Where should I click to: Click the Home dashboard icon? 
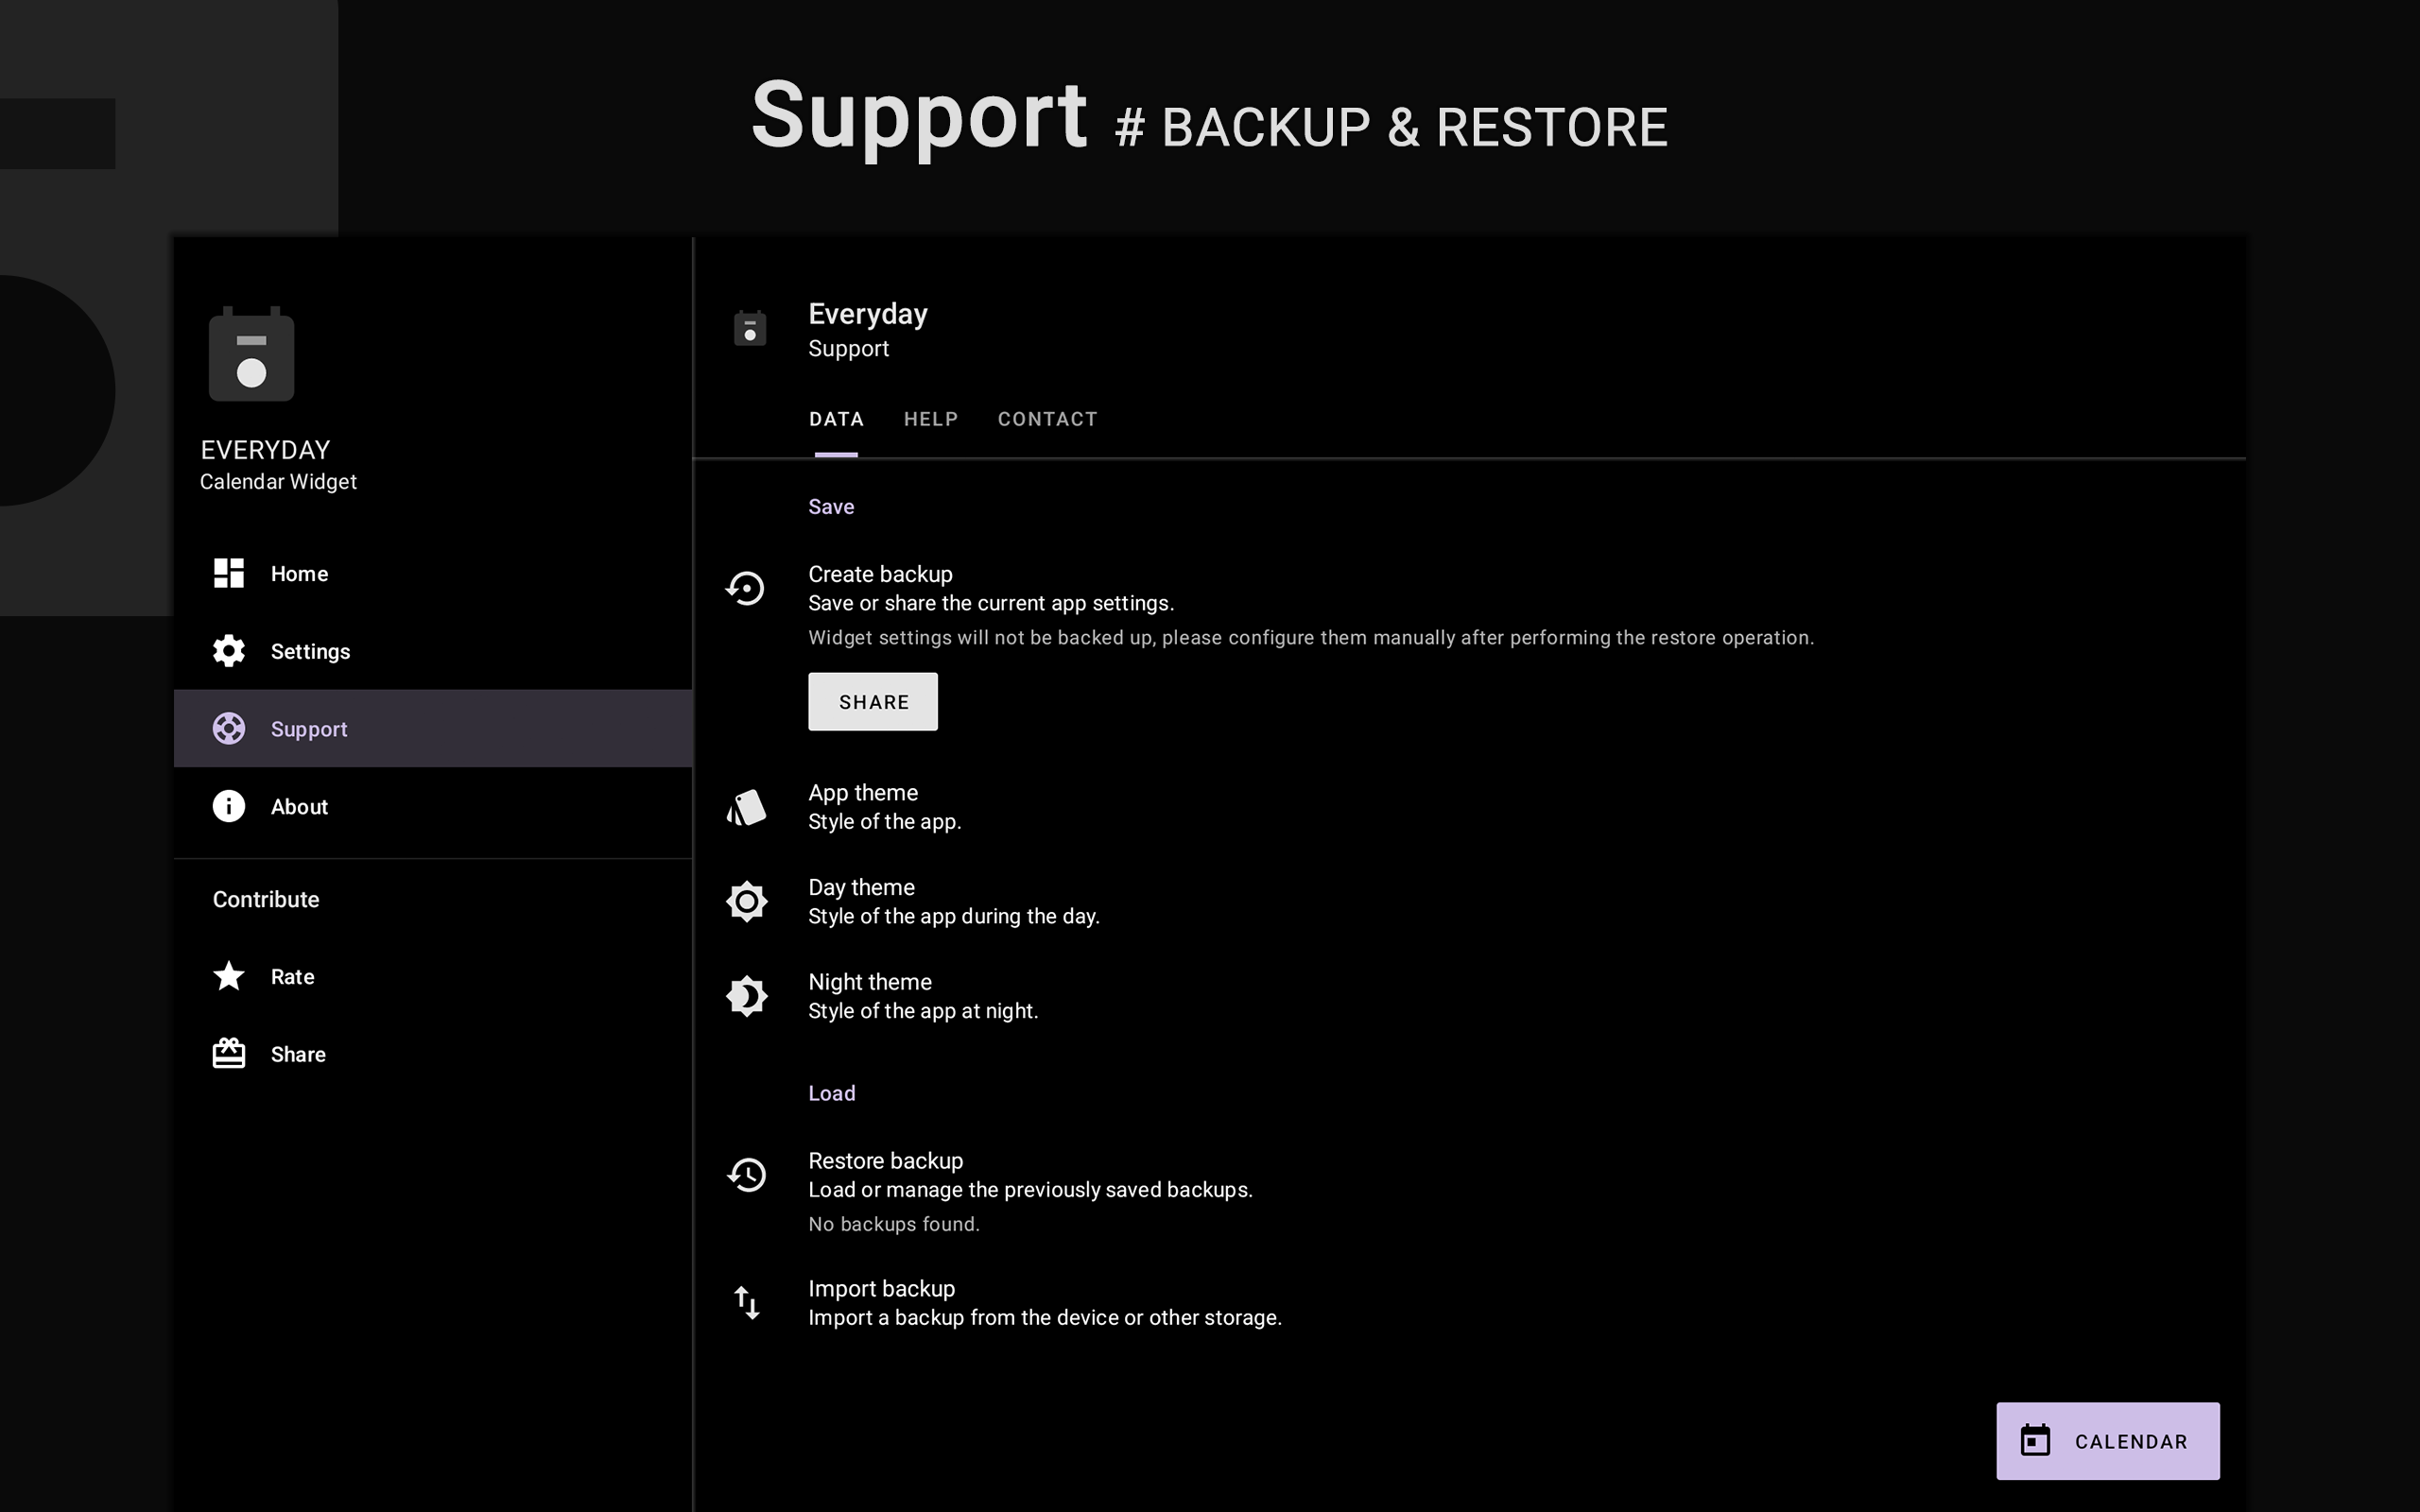pyautogui.click(x=229, y=573)
